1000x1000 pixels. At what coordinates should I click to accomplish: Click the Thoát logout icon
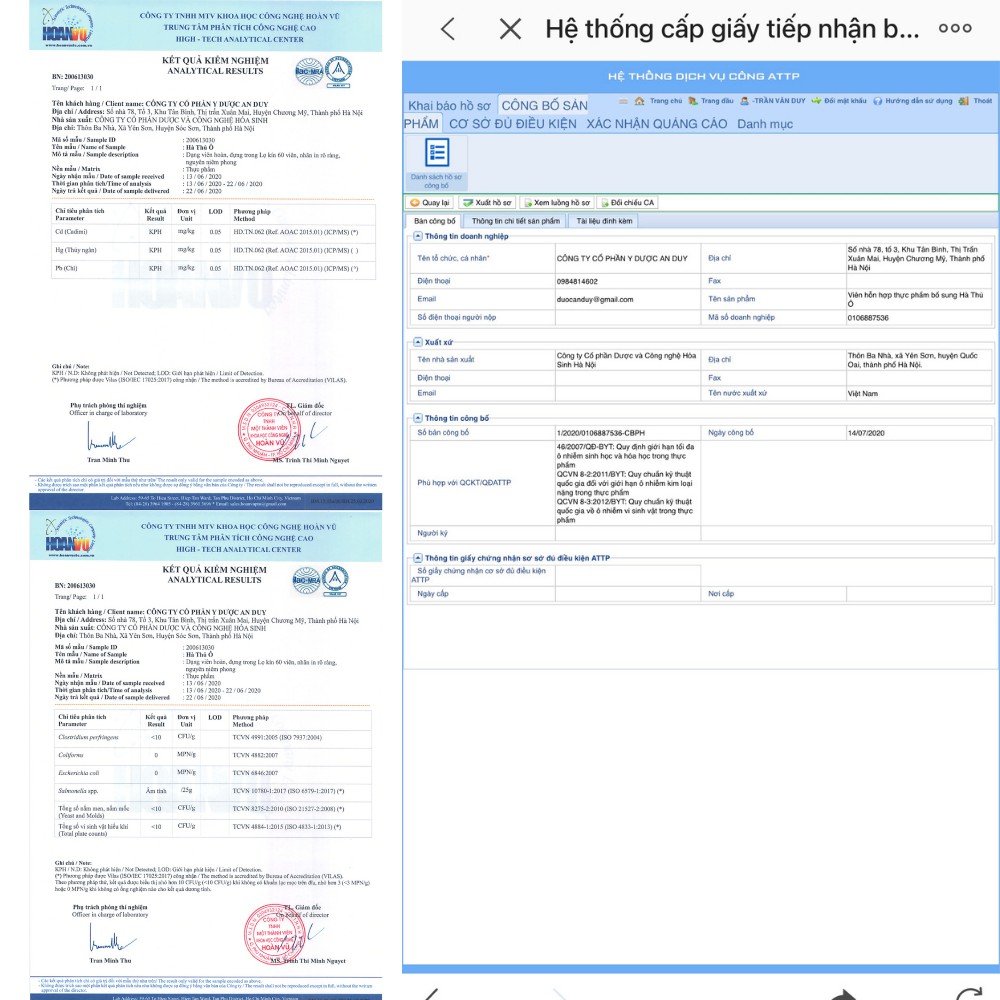click(x=976, y=101)
